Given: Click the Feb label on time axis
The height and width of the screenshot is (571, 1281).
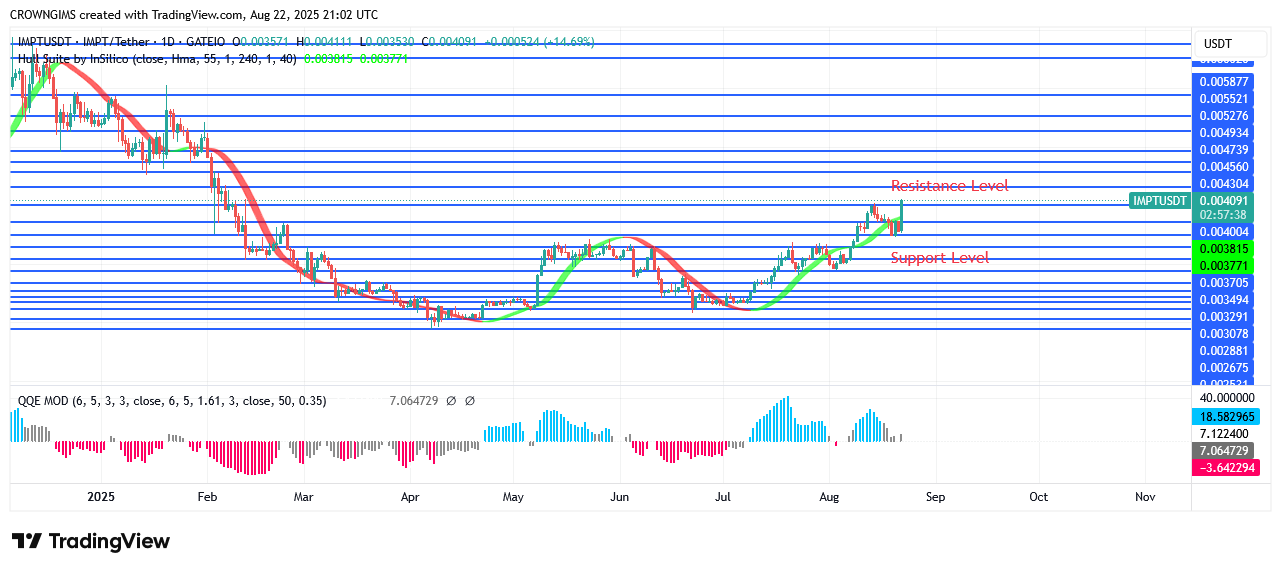Looking at the screenshot, I should 207,496.
